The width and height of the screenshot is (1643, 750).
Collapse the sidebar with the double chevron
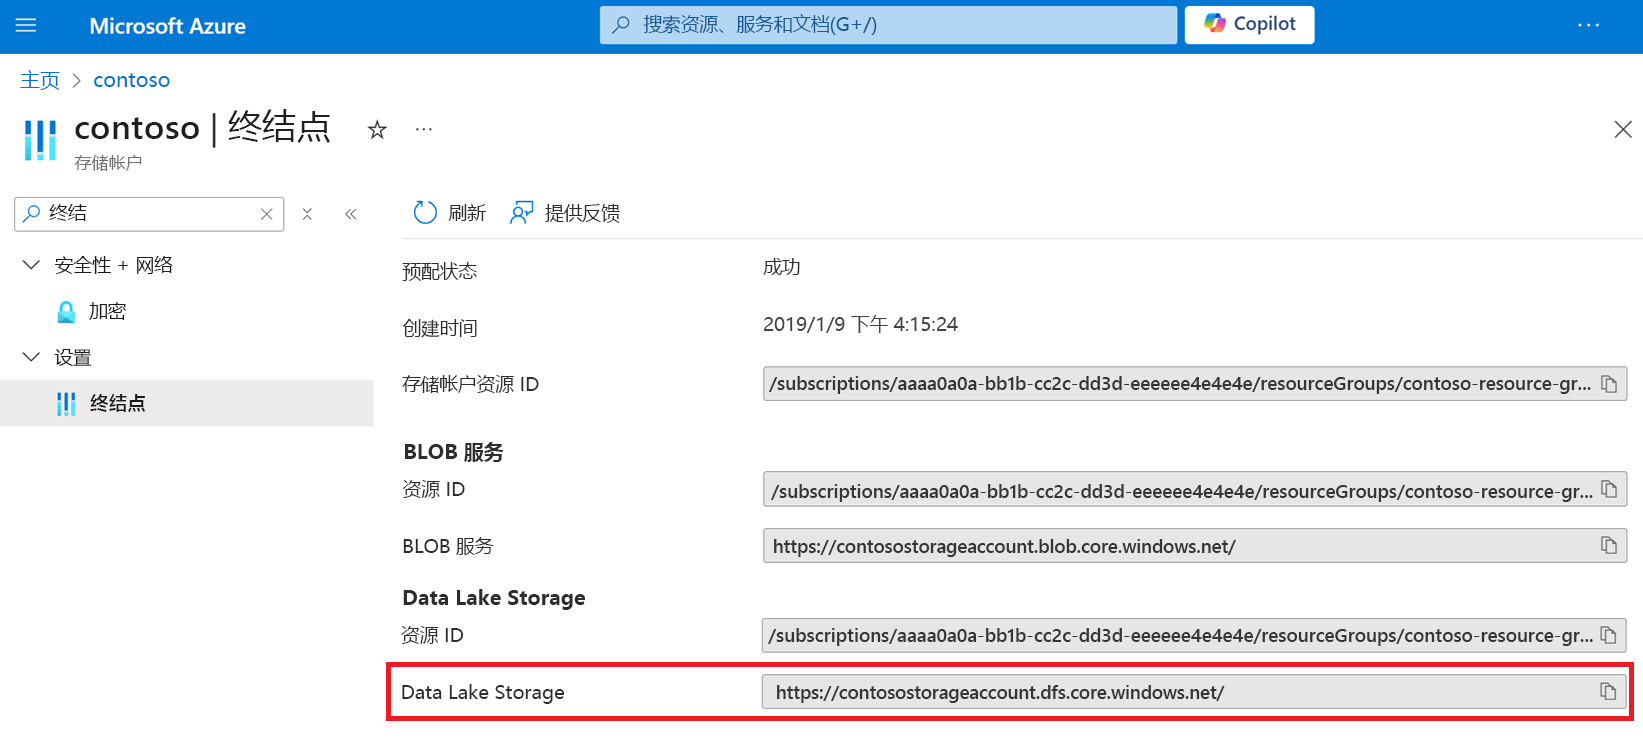coord(350,213)
